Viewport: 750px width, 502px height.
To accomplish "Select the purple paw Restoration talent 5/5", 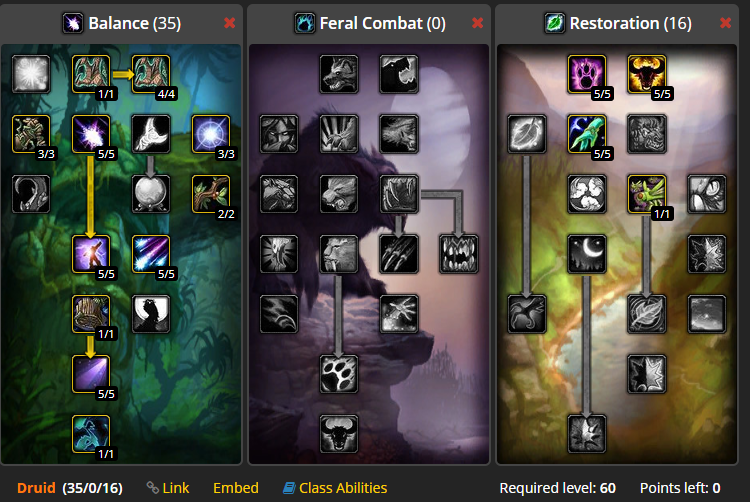I will tap(586, 74).
